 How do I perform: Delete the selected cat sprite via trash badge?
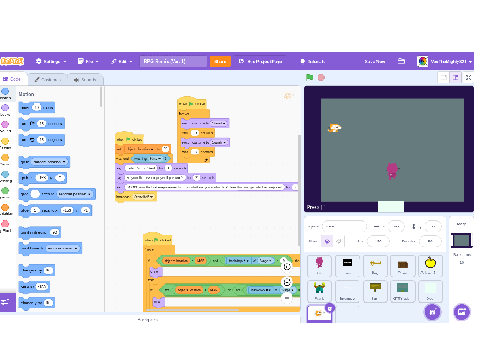point(330,308)
